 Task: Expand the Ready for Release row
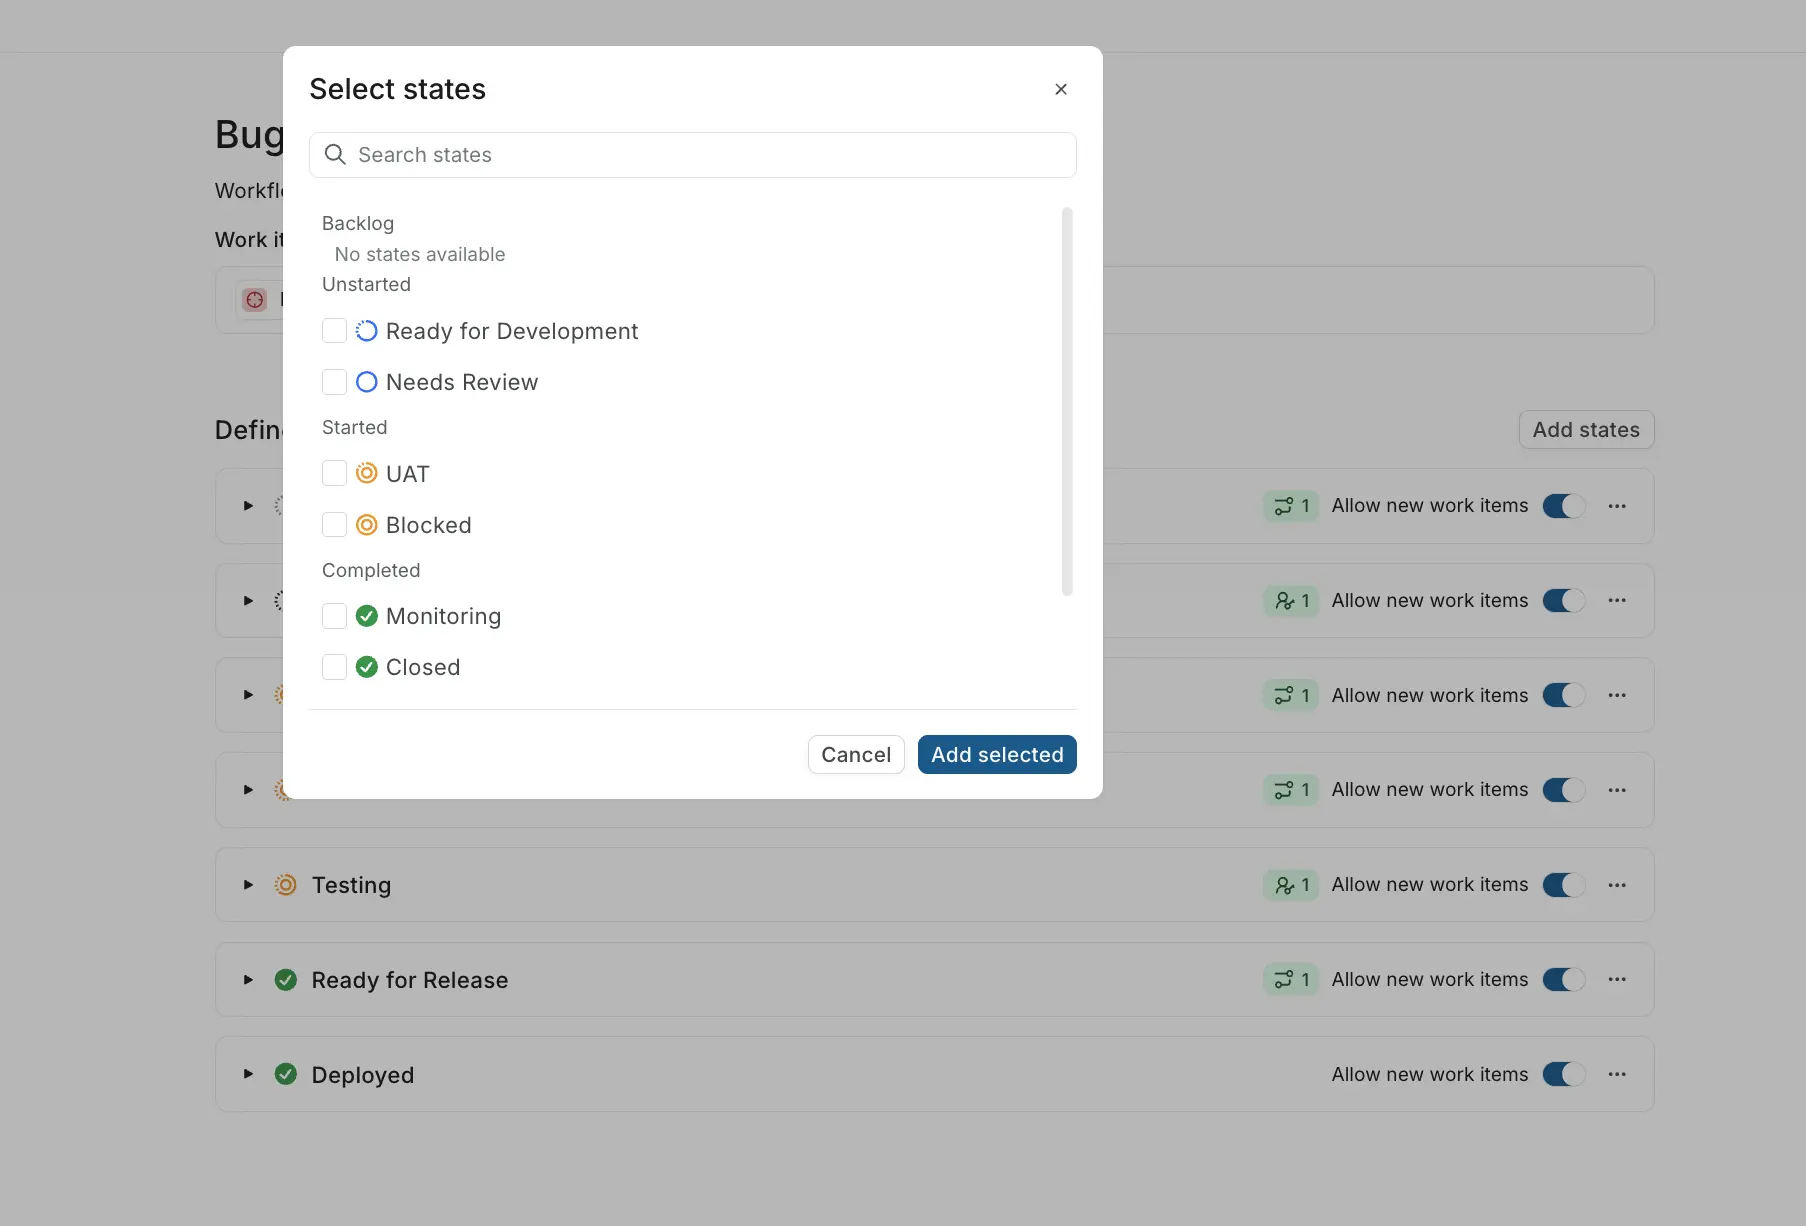(x=248, y=980)
